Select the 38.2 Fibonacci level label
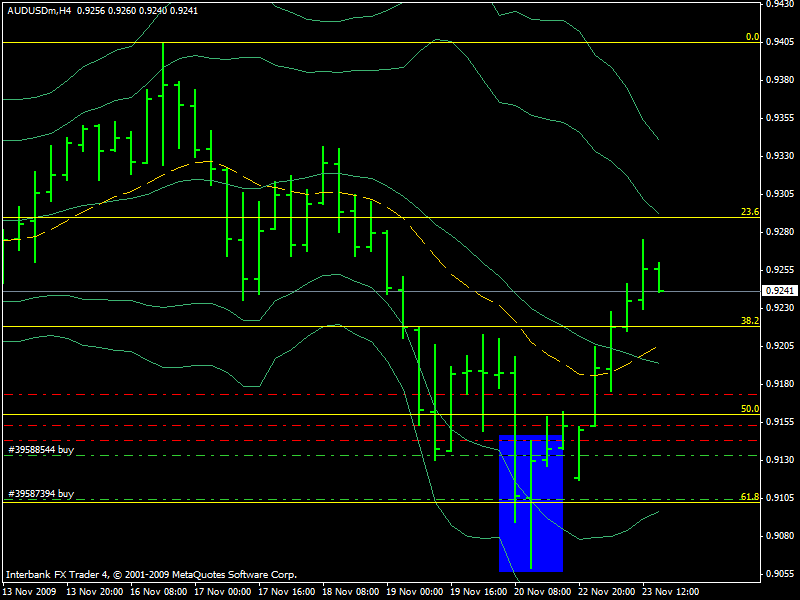 [x=750, y=320]
